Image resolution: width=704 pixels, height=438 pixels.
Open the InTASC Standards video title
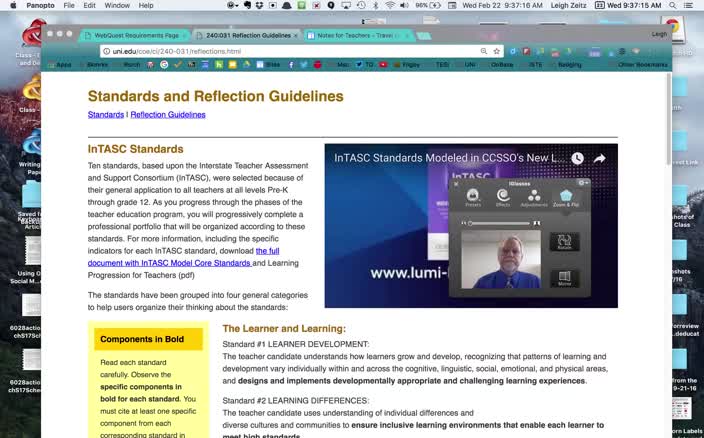coord(450,158)
